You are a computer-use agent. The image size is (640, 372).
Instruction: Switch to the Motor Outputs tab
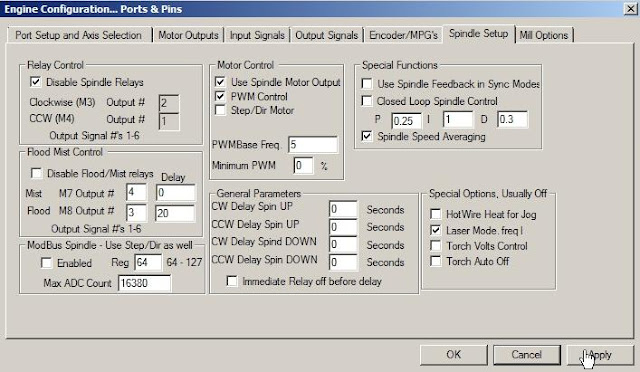pyautogui.click(x=188, y=35)
